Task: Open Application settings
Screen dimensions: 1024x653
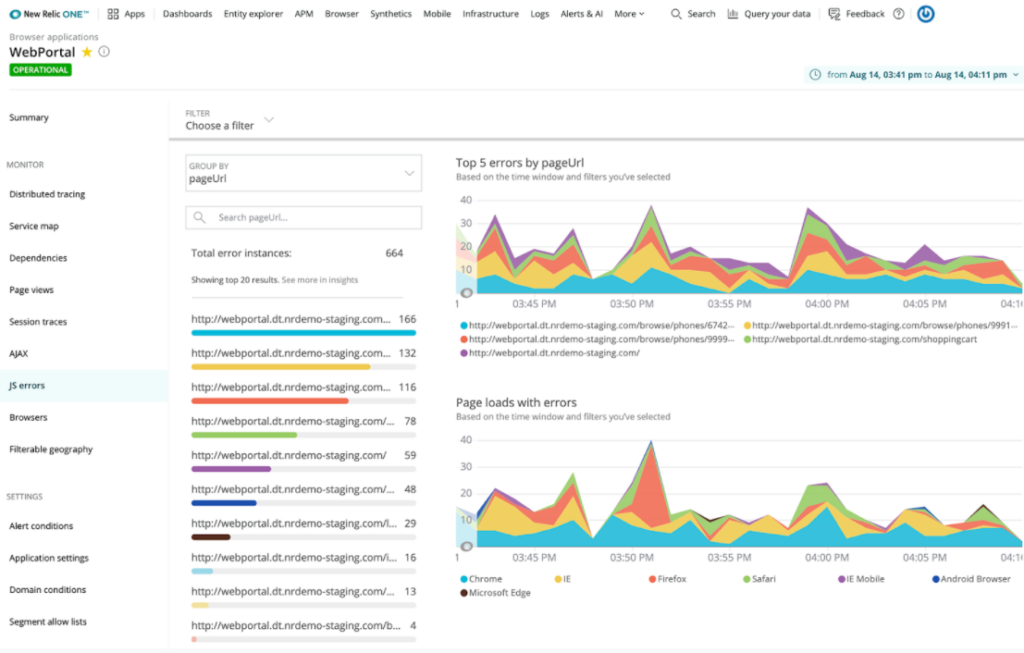Action: pyautogui.click(x=49, y=558)
